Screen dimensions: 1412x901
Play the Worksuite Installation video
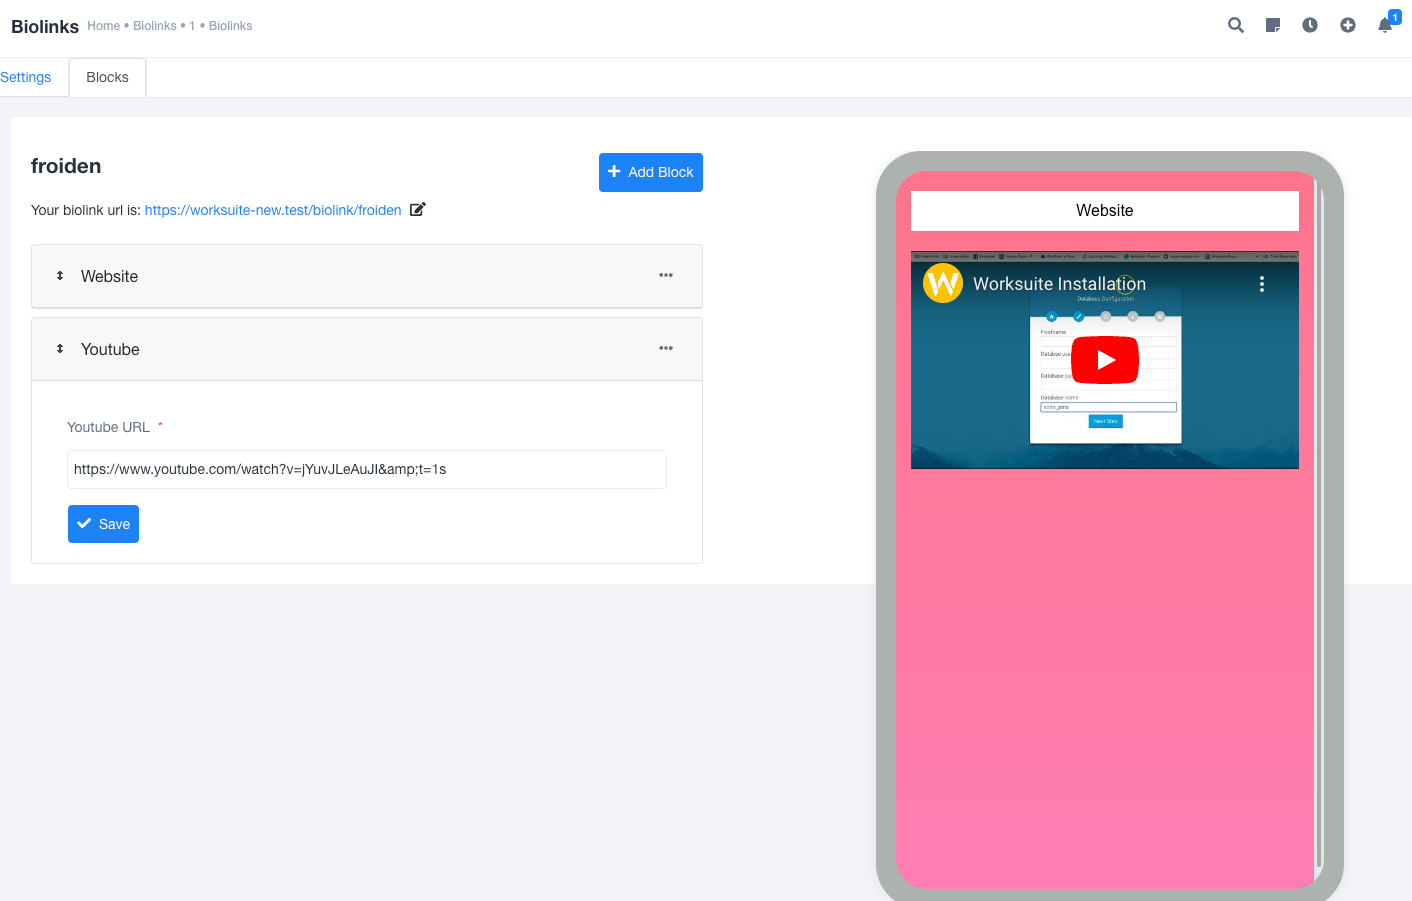pyautogui.click(x=1105, y=360)
